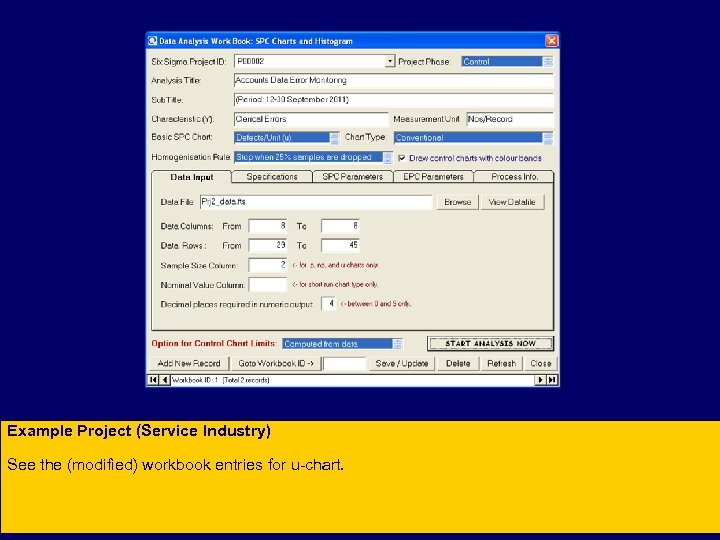Go to next record arrow

coord(540,380)
